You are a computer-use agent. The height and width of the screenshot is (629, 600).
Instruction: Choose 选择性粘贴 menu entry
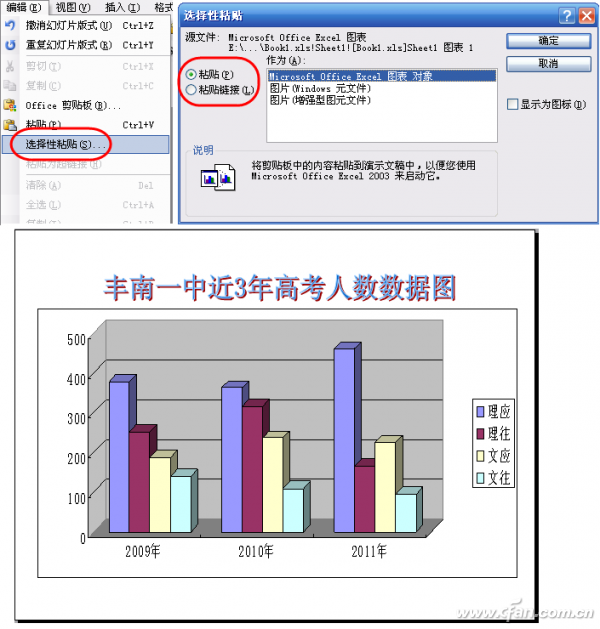pyautogui.click(x=85, y=144)
